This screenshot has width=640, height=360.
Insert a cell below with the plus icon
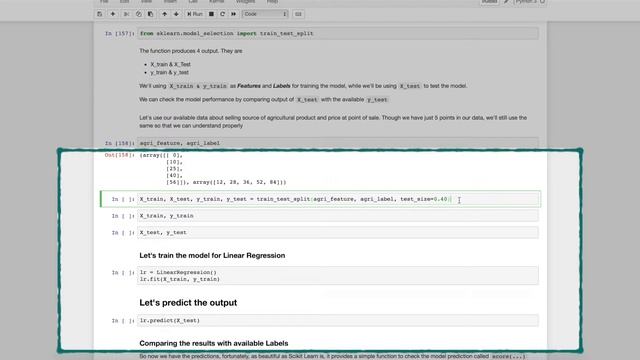[x=113, y=14]
